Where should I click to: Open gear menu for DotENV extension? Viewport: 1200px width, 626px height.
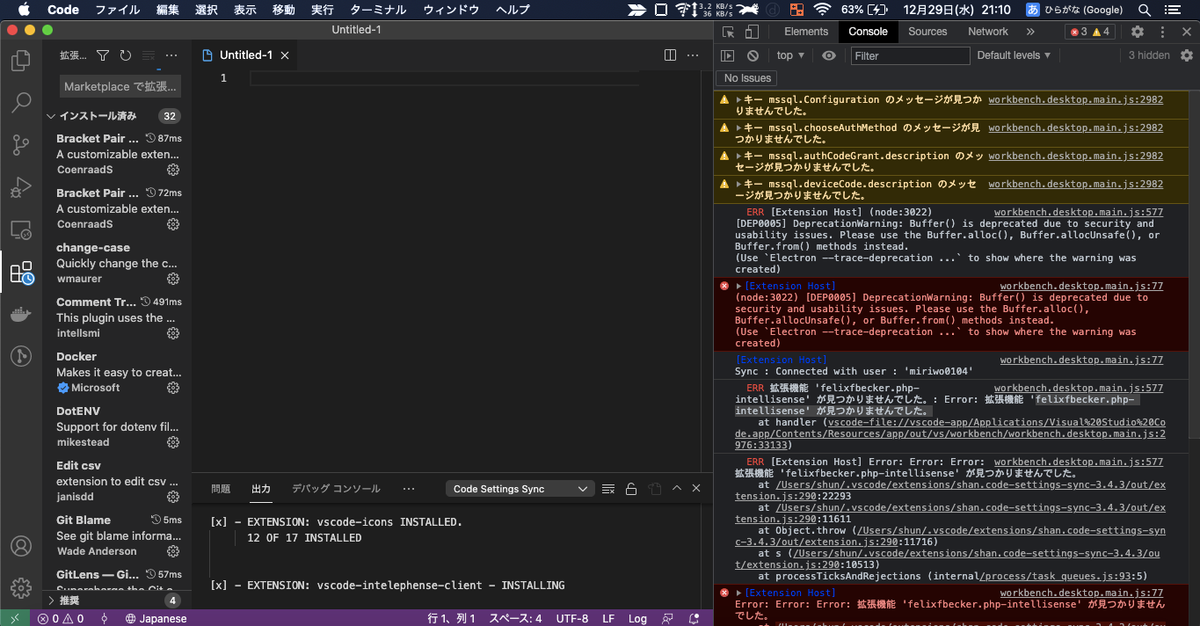(x=173, y=442)
